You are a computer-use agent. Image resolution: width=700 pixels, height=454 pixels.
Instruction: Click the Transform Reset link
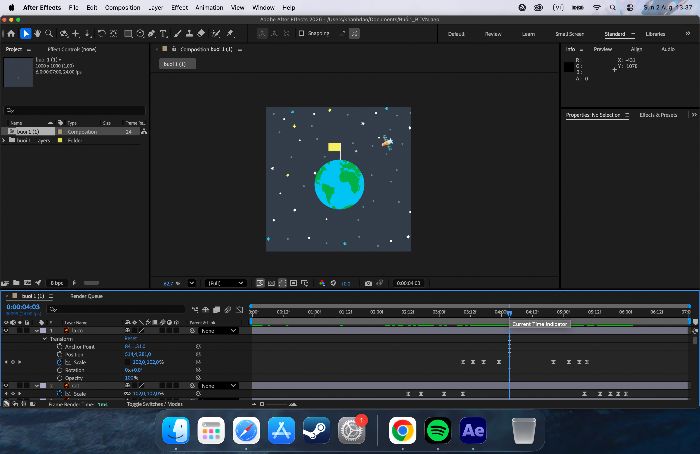point(130,339)
